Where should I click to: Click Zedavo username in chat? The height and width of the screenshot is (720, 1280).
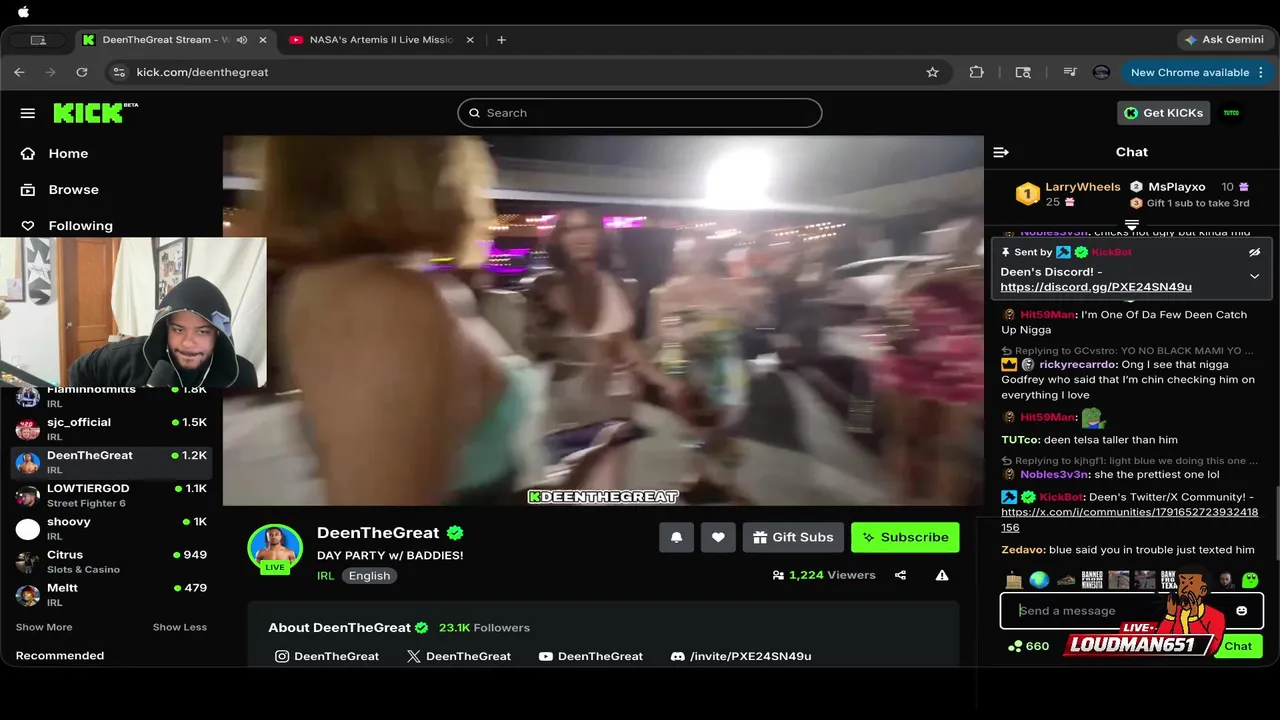pos(1023,550)
